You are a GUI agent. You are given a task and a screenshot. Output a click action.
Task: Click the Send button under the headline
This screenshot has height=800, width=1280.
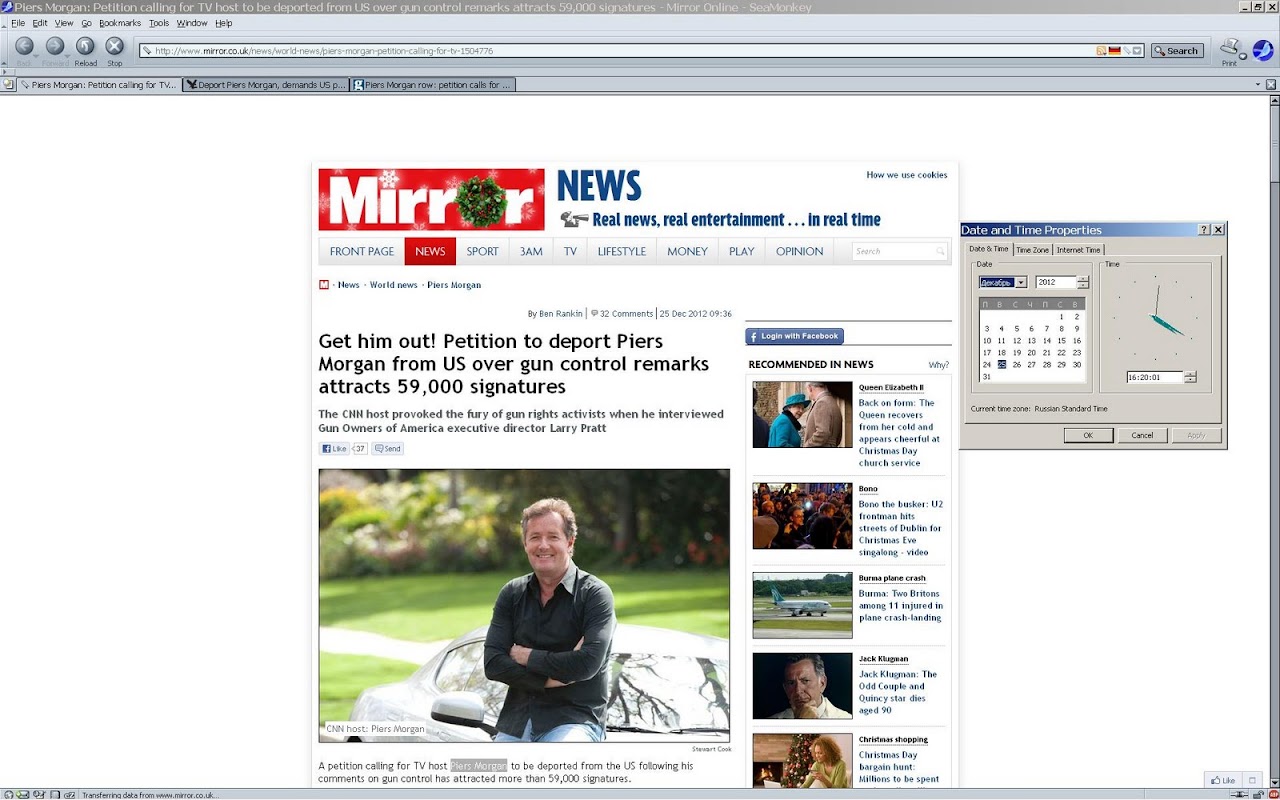[x=388, y=449]
